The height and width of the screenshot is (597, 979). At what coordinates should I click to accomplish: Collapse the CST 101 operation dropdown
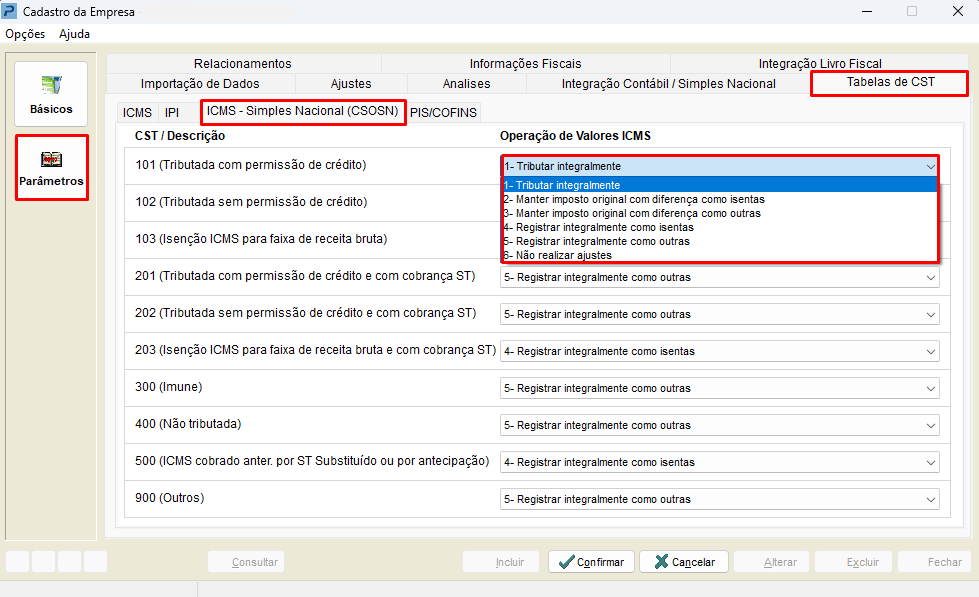(930, 167)
